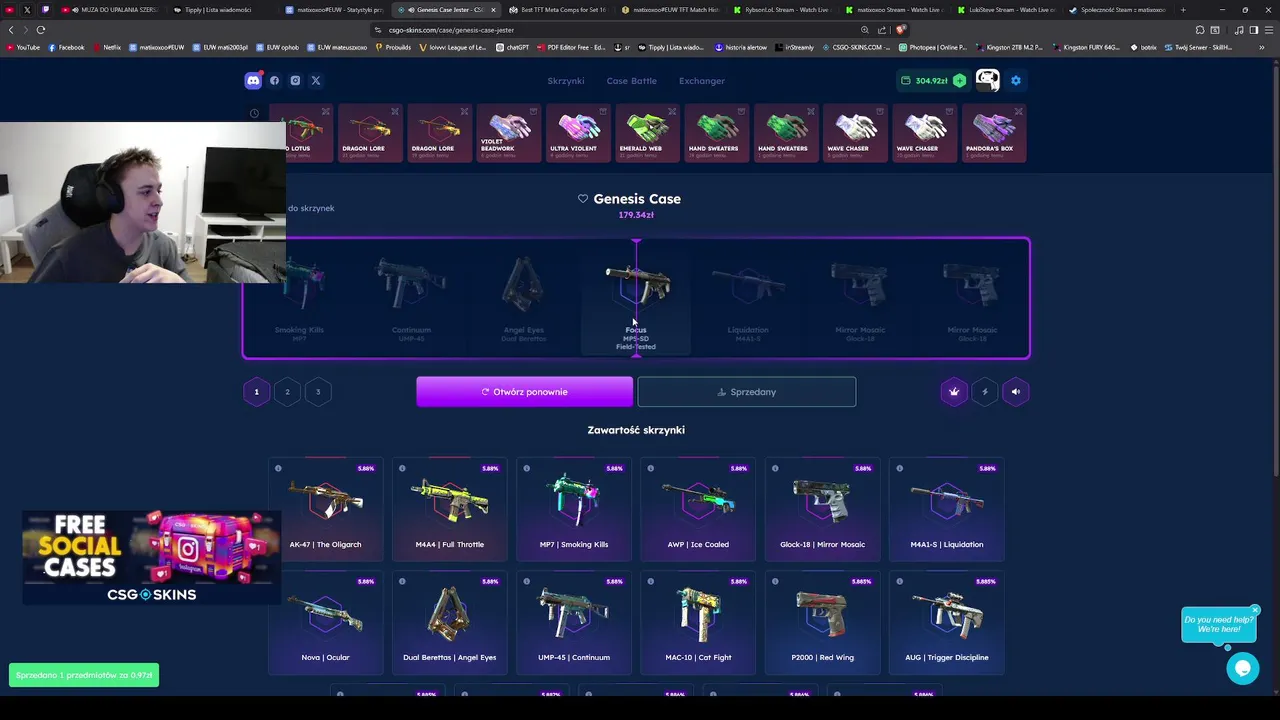Click the recent drops clock icon

pyautogui.click(x=254, y=113)
